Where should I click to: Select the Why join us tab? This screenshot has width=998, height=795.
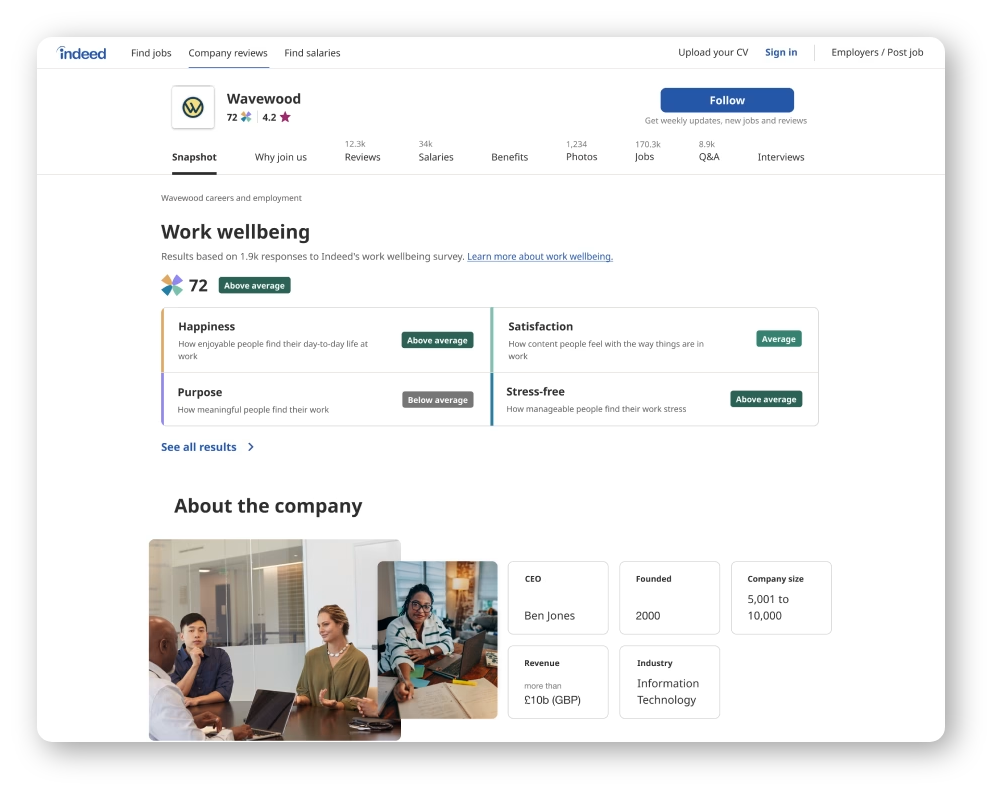click(x=281, y=157)
